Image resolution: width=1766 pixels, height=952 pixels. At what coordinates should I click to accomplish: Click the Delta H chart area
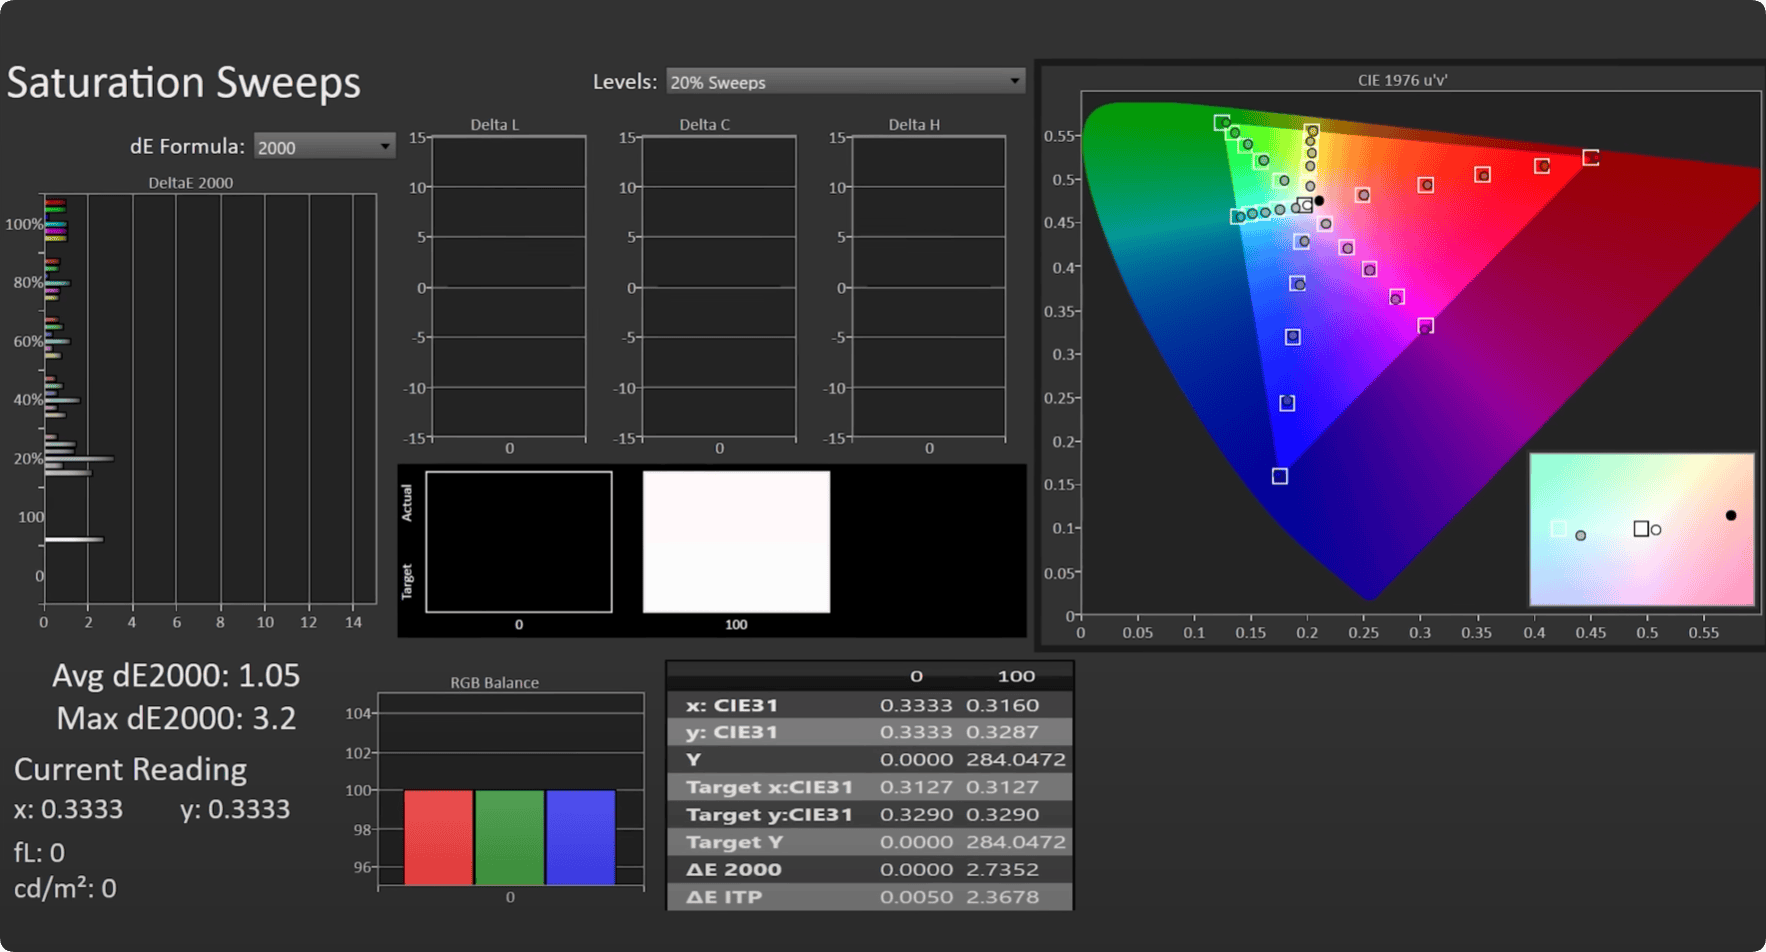click(x=928, y=287)
